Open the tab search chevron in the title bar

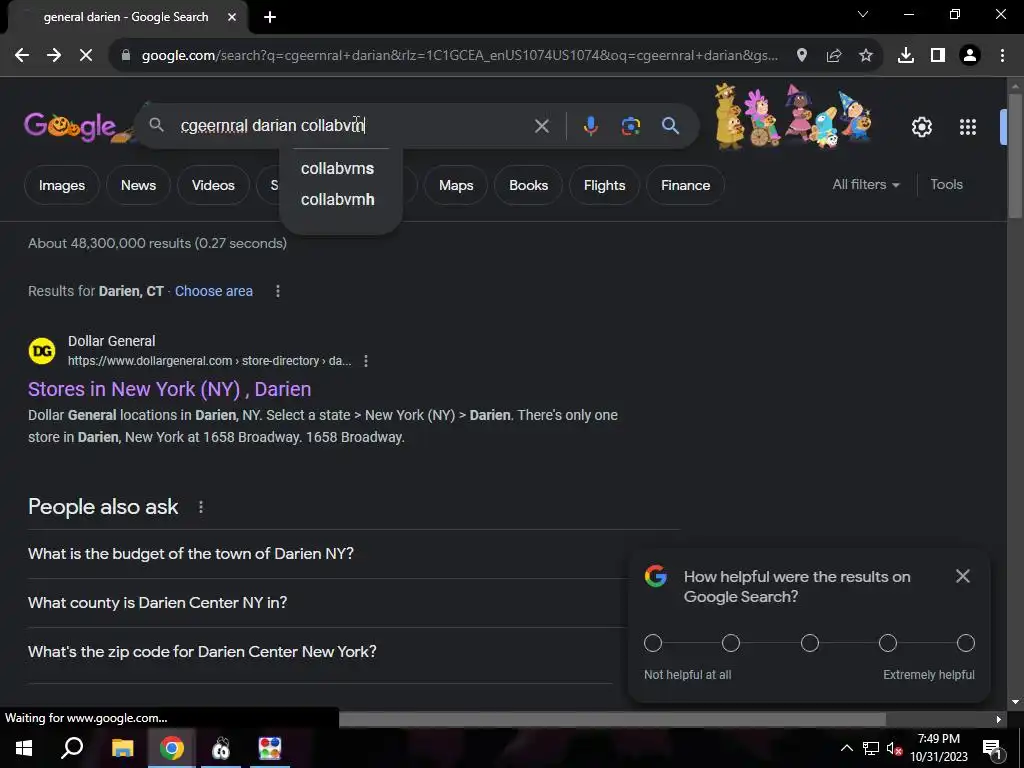pyautogui.click(x=863, y=14)
